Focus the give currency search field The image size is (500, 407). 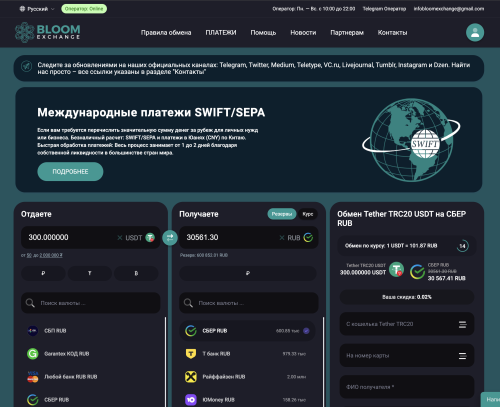91,303
